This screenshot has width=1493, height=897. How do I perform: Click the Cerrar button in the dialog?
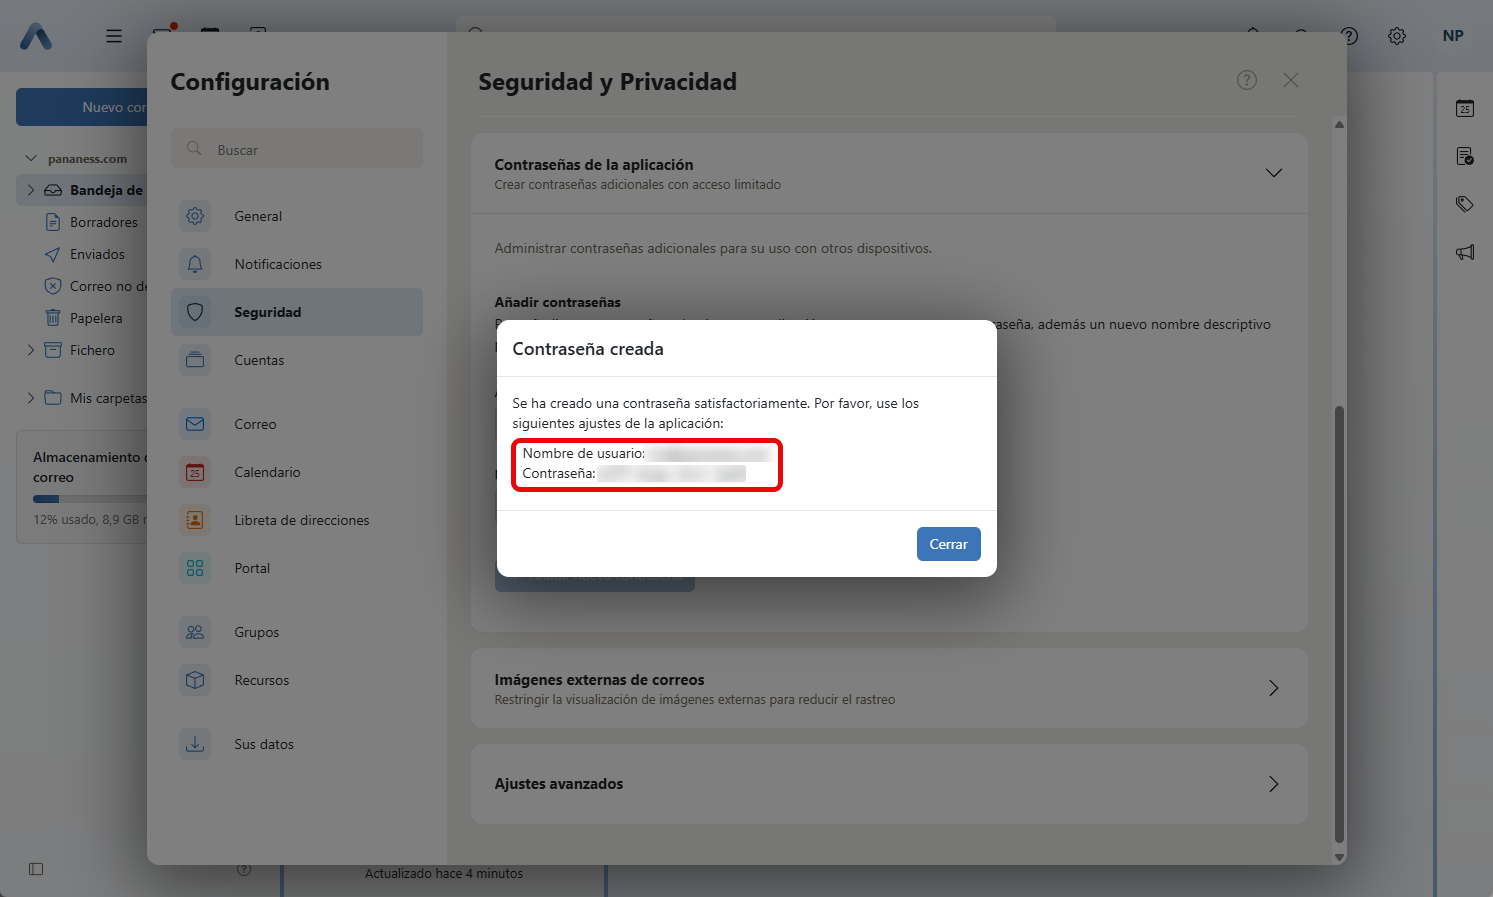[948, 544]
